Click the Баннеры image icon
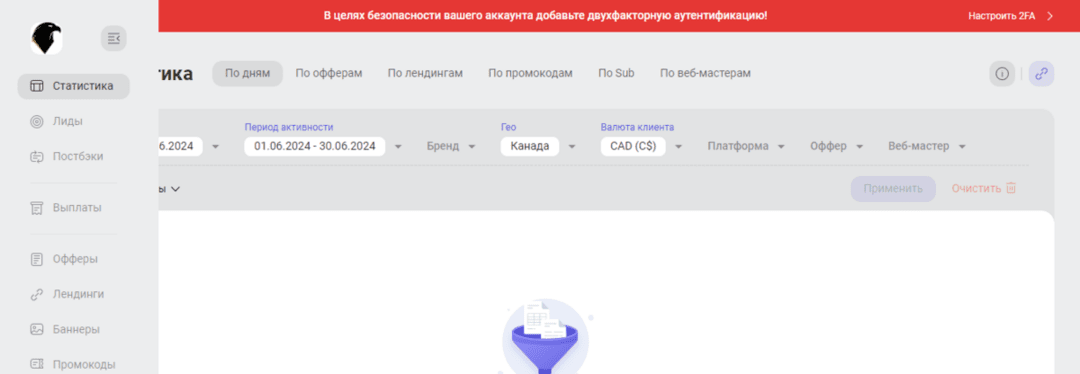Image resolution: width=1080 pixels, height=374 pixels. 37,329
